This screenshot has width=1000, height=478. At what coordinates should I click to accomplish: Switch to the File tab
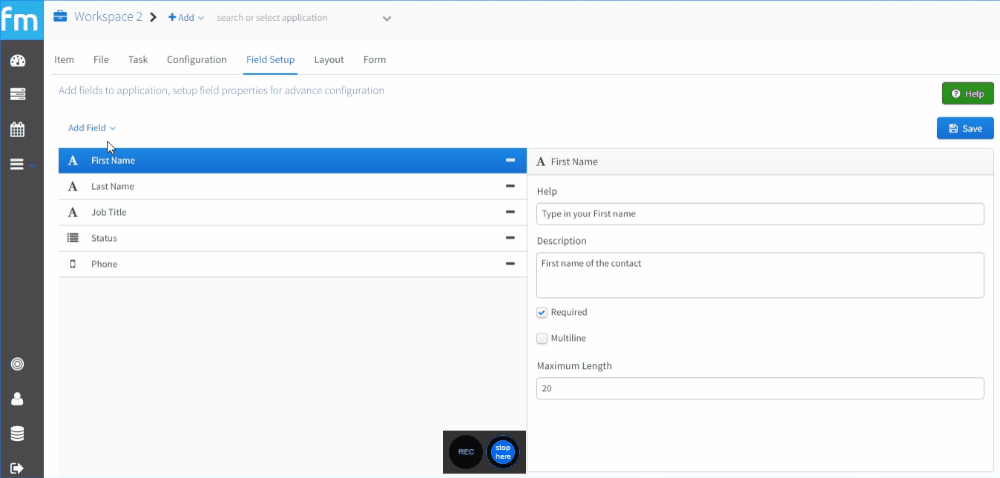point(101,59)
